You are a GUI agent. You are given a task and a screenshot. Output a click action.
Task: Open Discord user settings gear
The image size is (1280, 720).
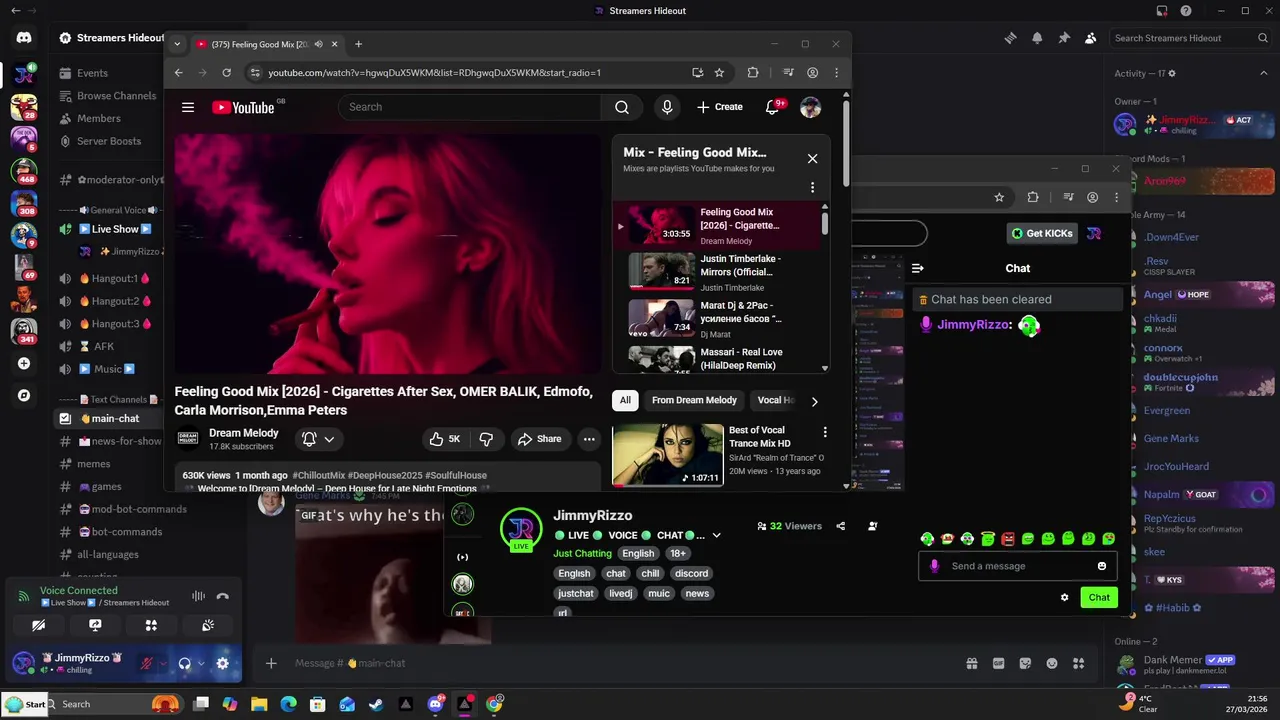pos(222,663)
